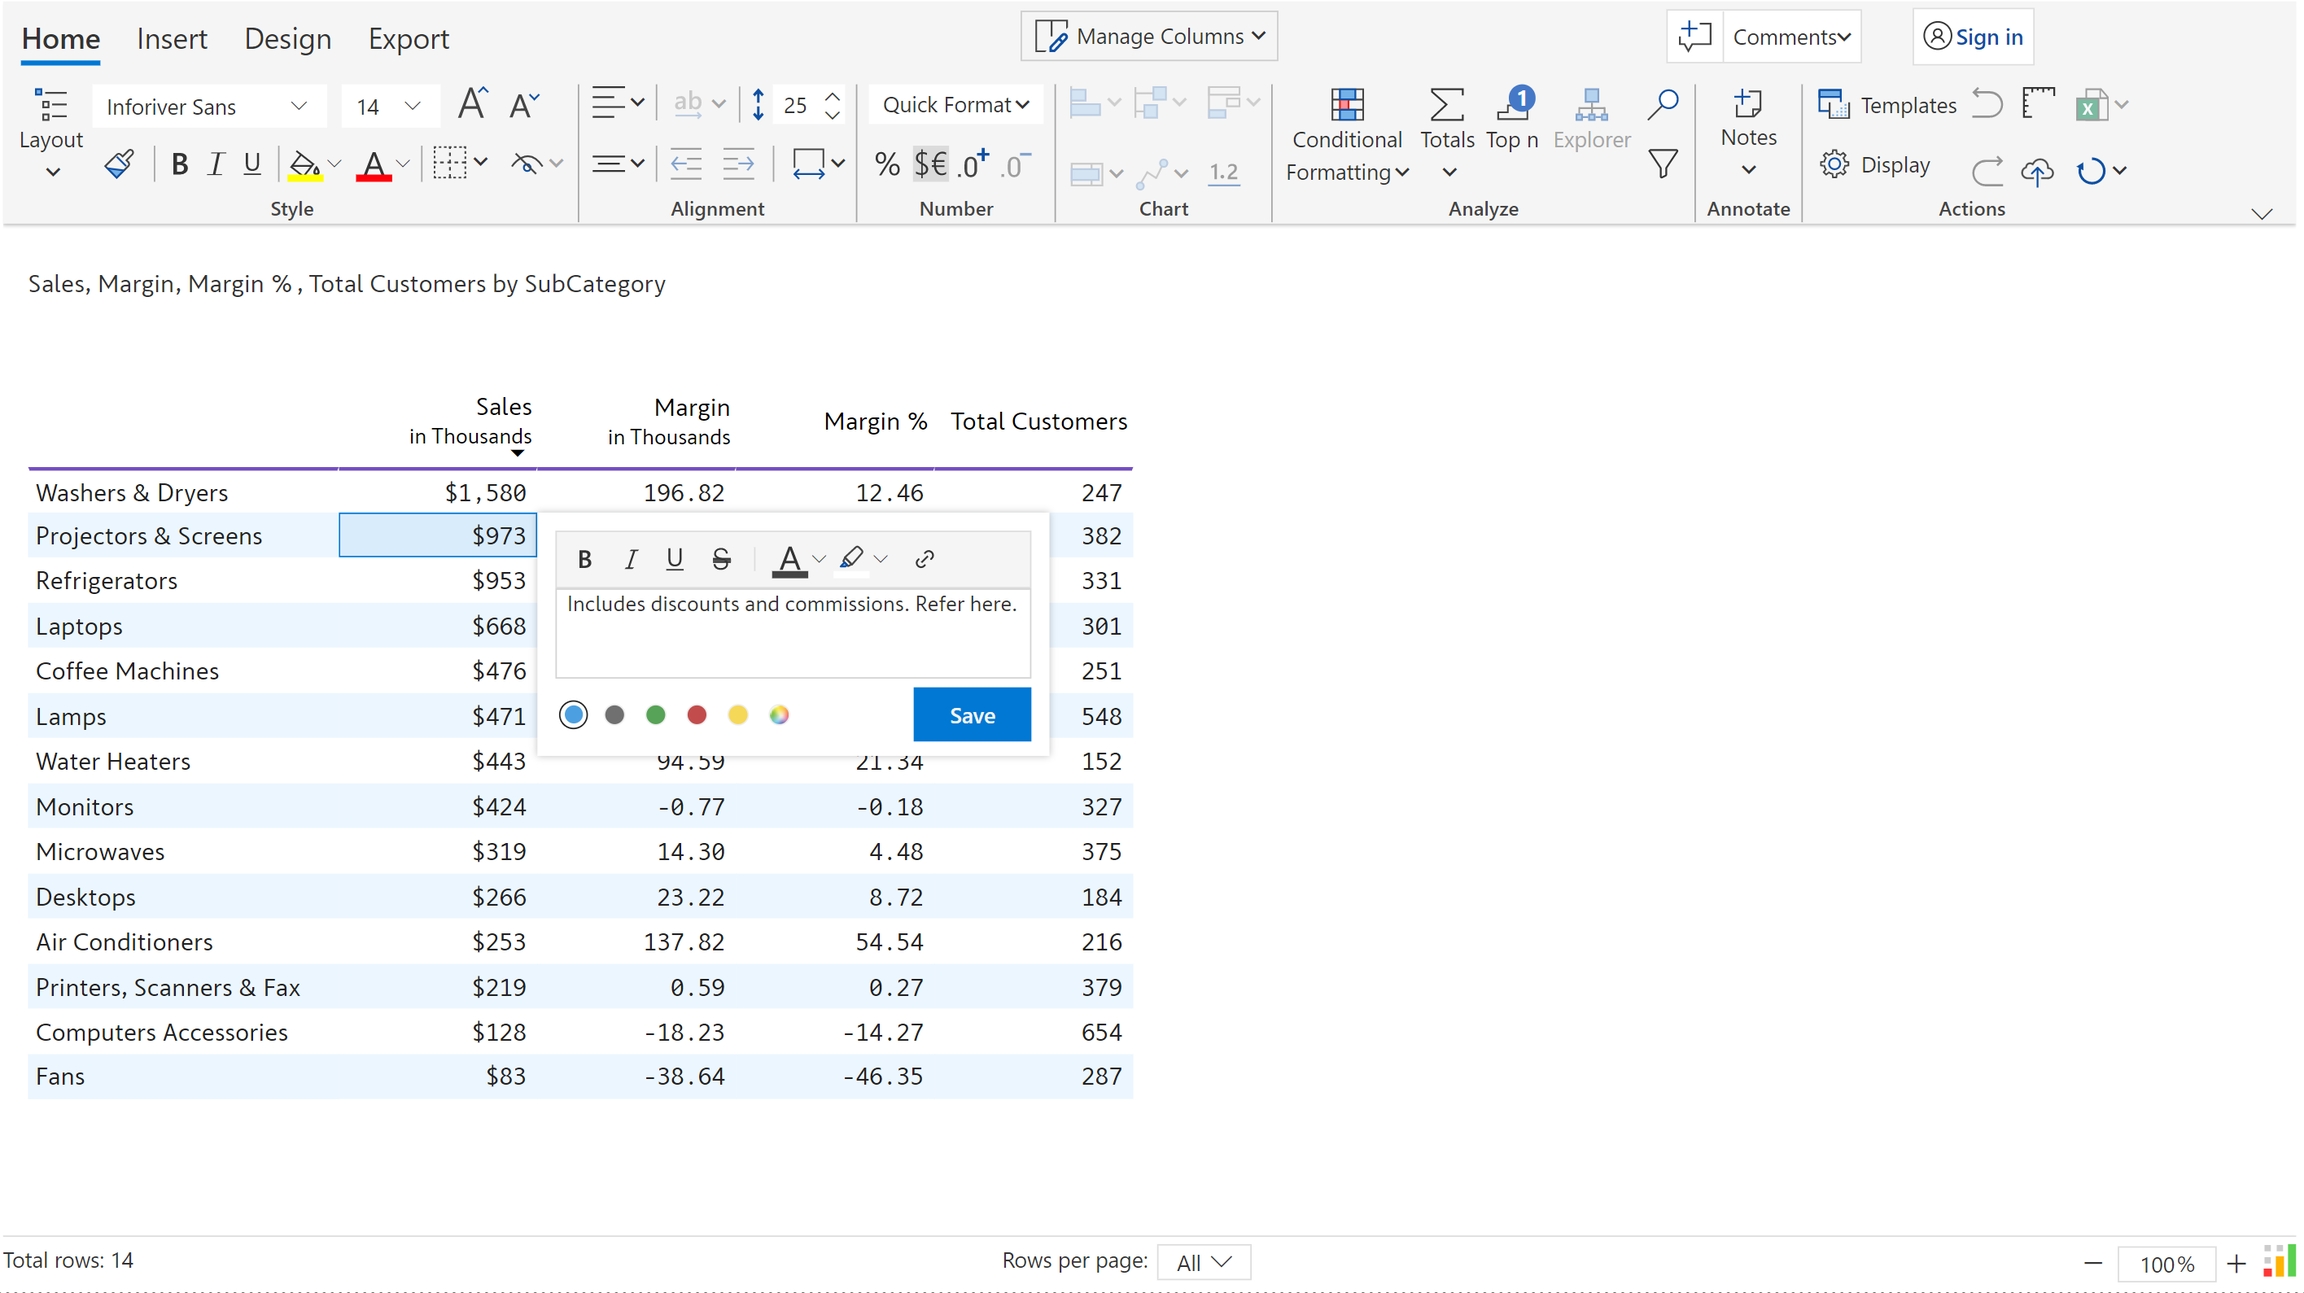Screen dimensions: 2304x1293
Task: Toggle underline in the ribbon Style group
Action: click(x=252, y=165)
